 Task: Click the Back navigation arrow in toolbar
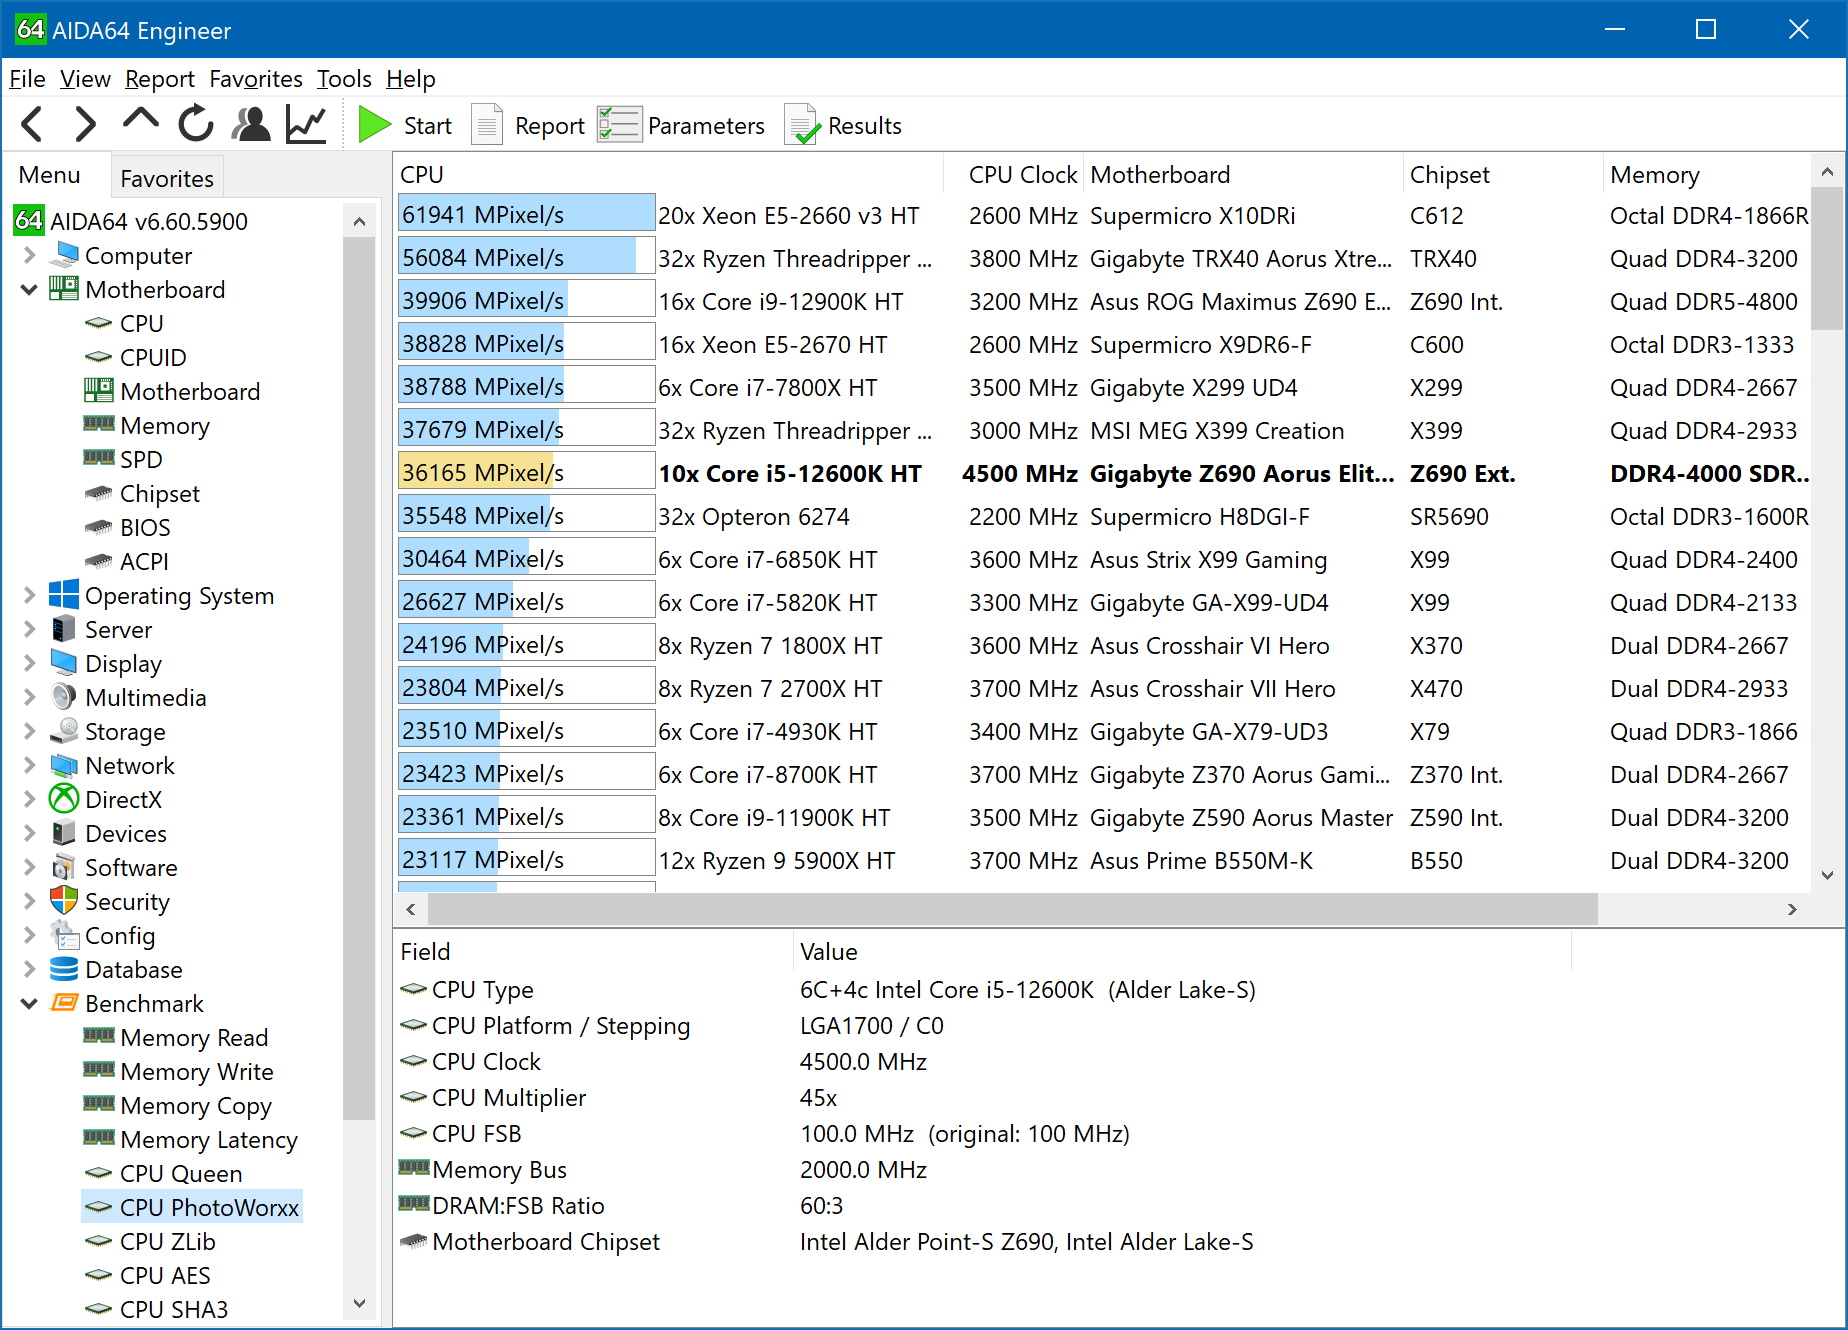coord(32,125)
